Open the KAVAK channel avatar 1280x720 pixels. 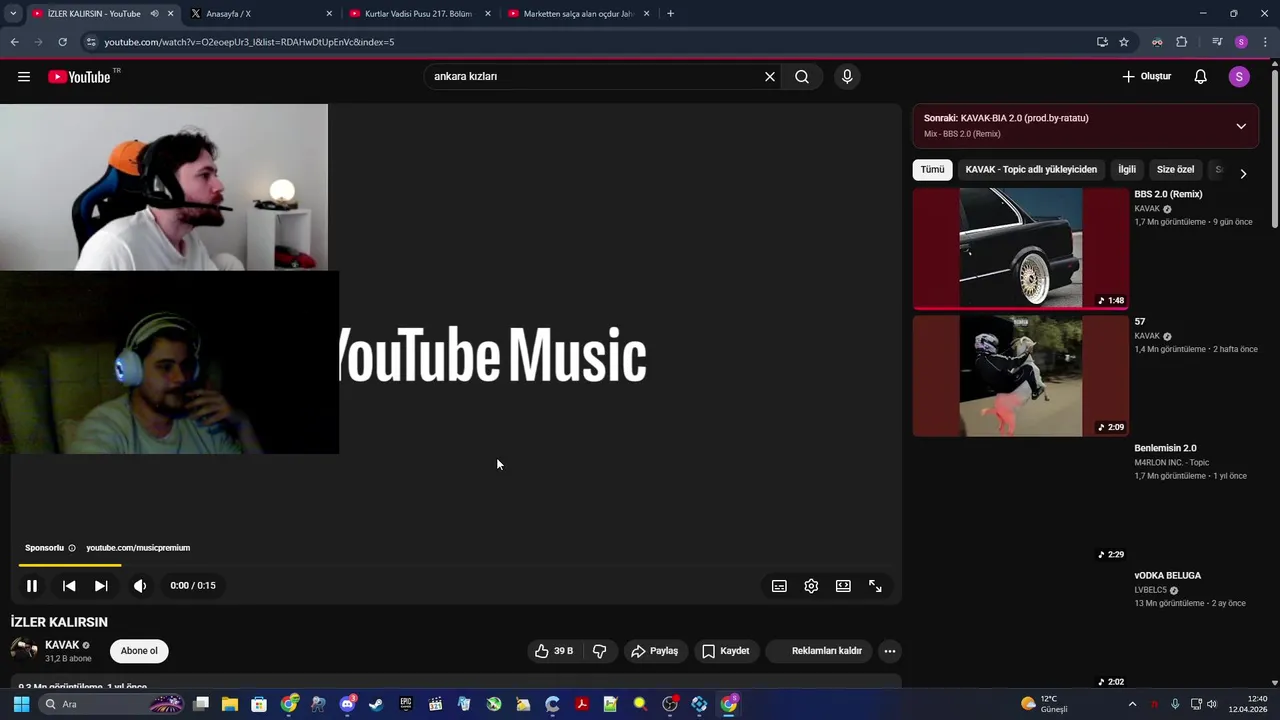[24, 651]
